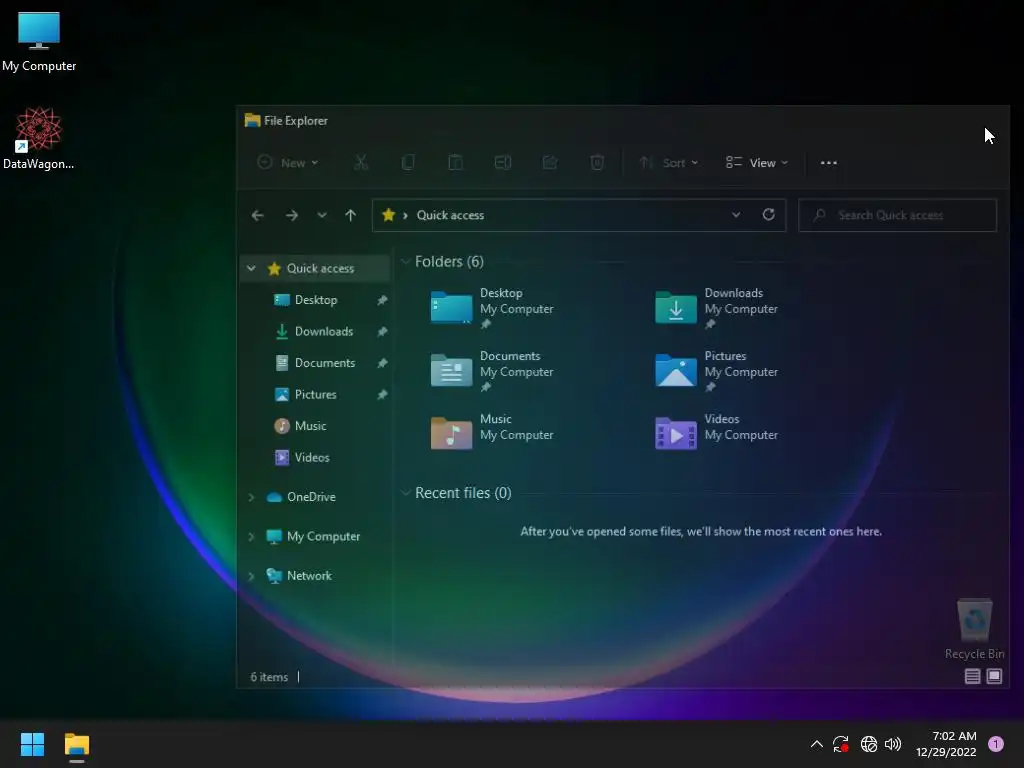This screenshot has width=1024, height=768.
Task: Open the See more ellipsis menu
Action: tap(829, 163)
